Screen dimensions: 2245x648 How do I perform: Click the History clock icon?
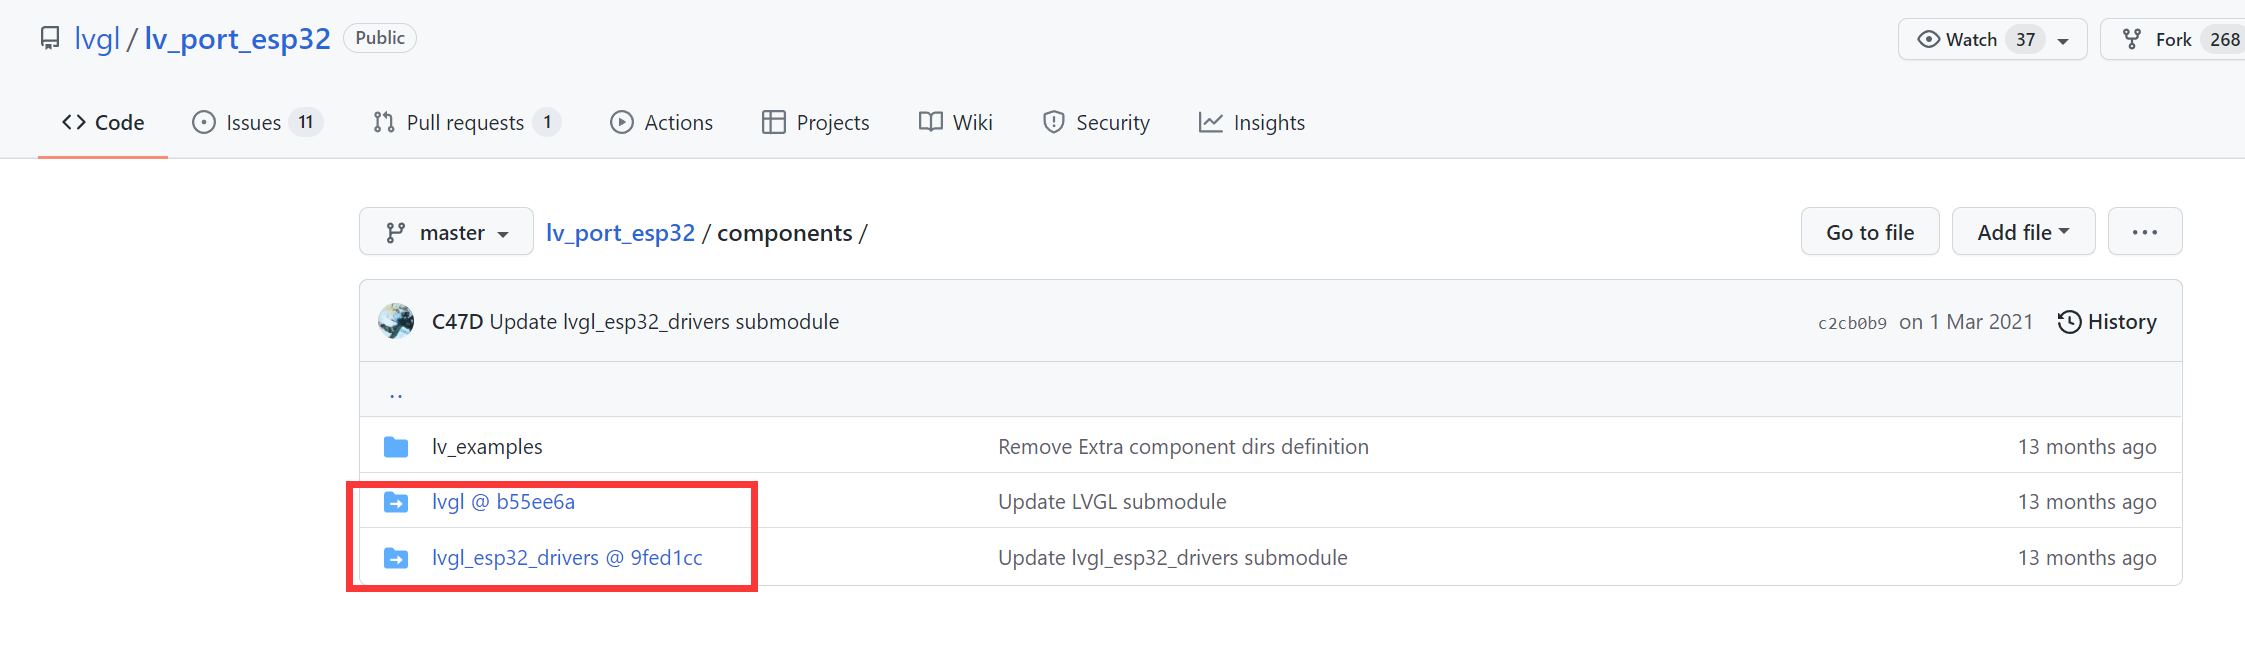2069,322
